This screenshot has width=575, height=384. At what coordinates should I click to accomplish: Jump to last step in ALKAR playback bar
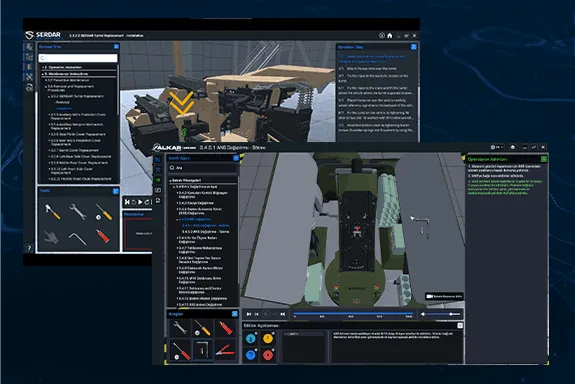click(x=283, y=314)
